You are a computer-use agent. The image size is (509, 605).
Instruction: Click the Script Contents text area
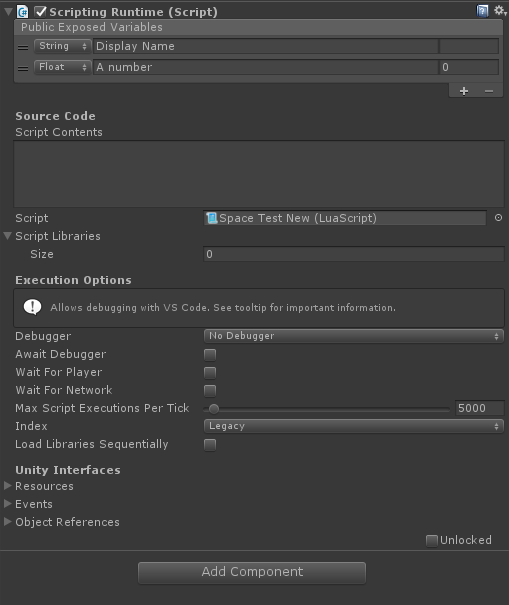pyautogui.click(x=259, y=174)
